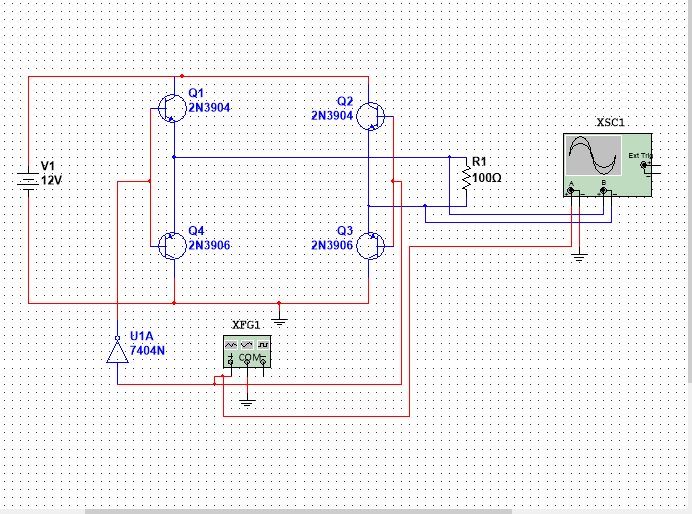Select the Q4 2N3906 model label
This screenshot has width=692, height=514.
[x=210, y=245]
